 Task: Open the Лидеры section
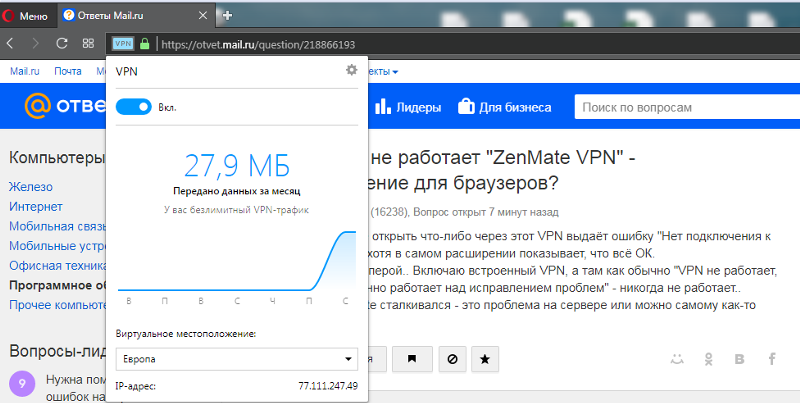408,108
